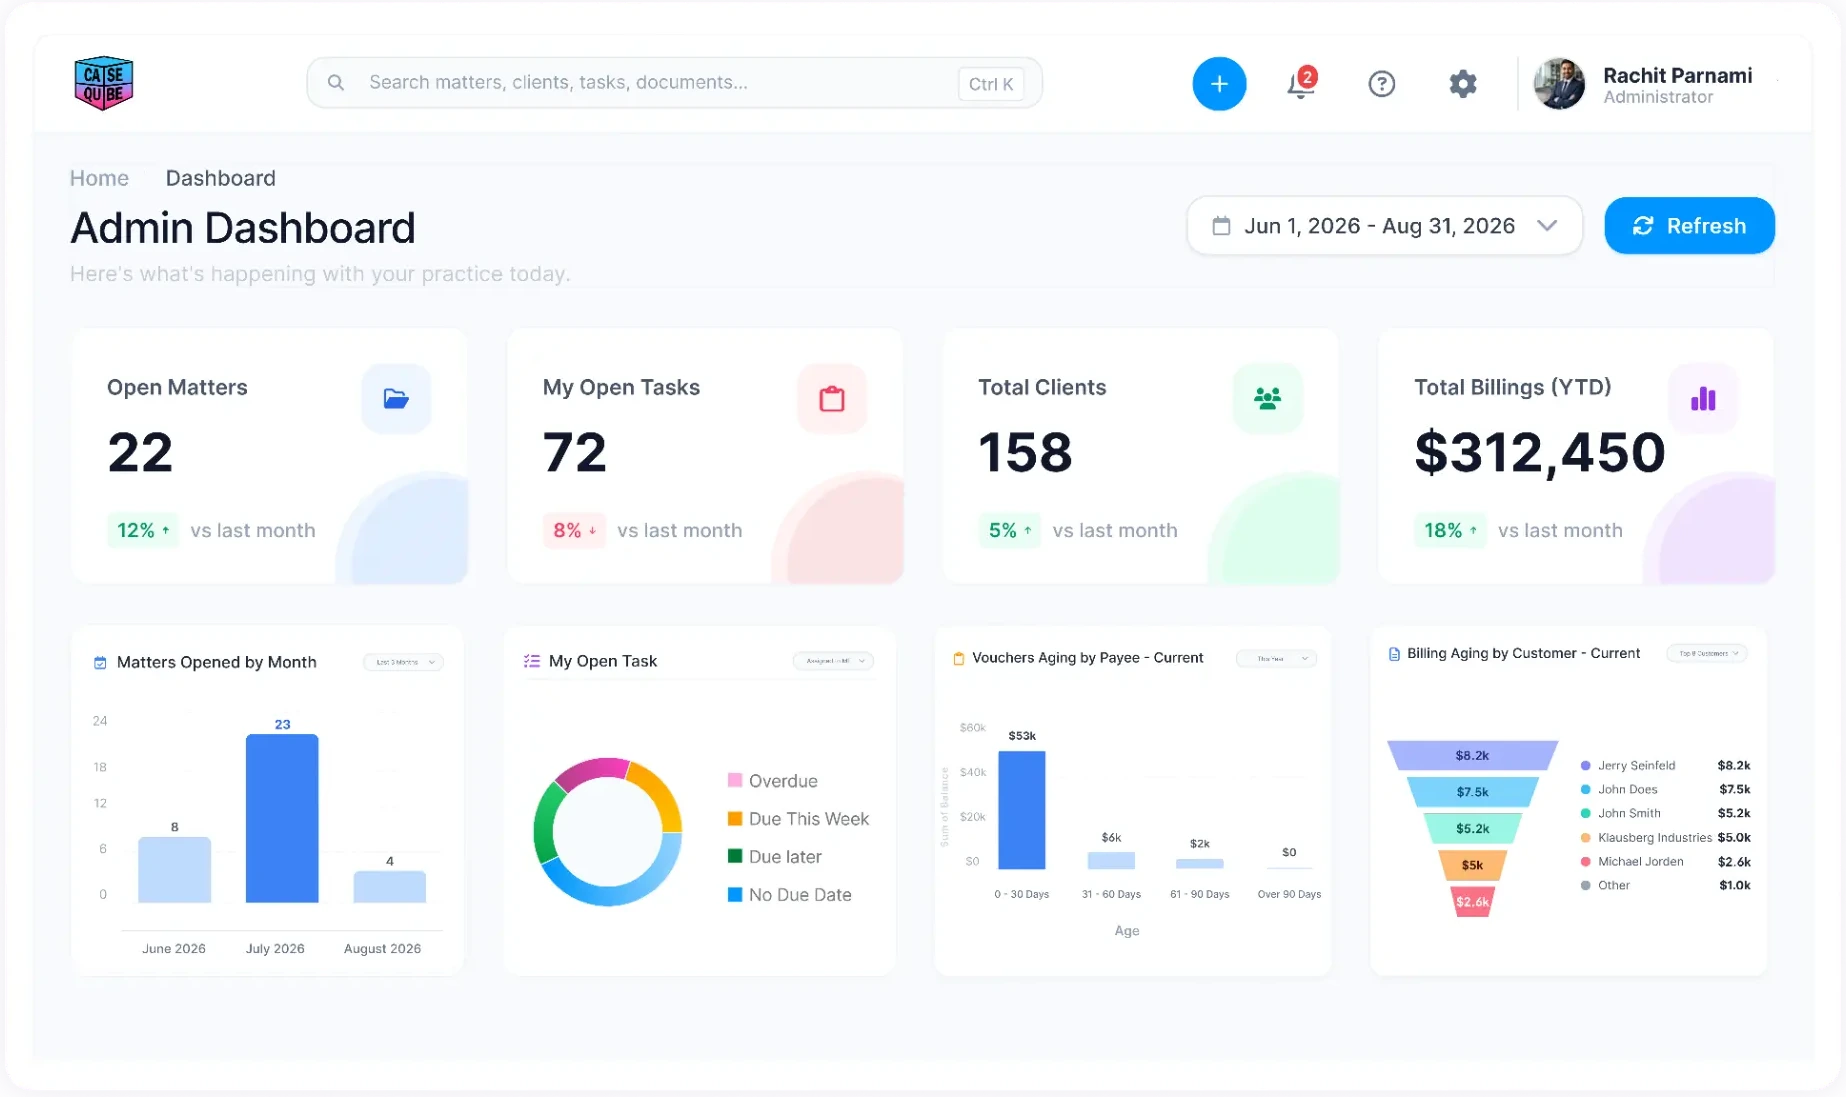Image resolution: width=1846 pixels, height=1097 pixels.
Task: Open the settings gear icon
Action: 1463,84
